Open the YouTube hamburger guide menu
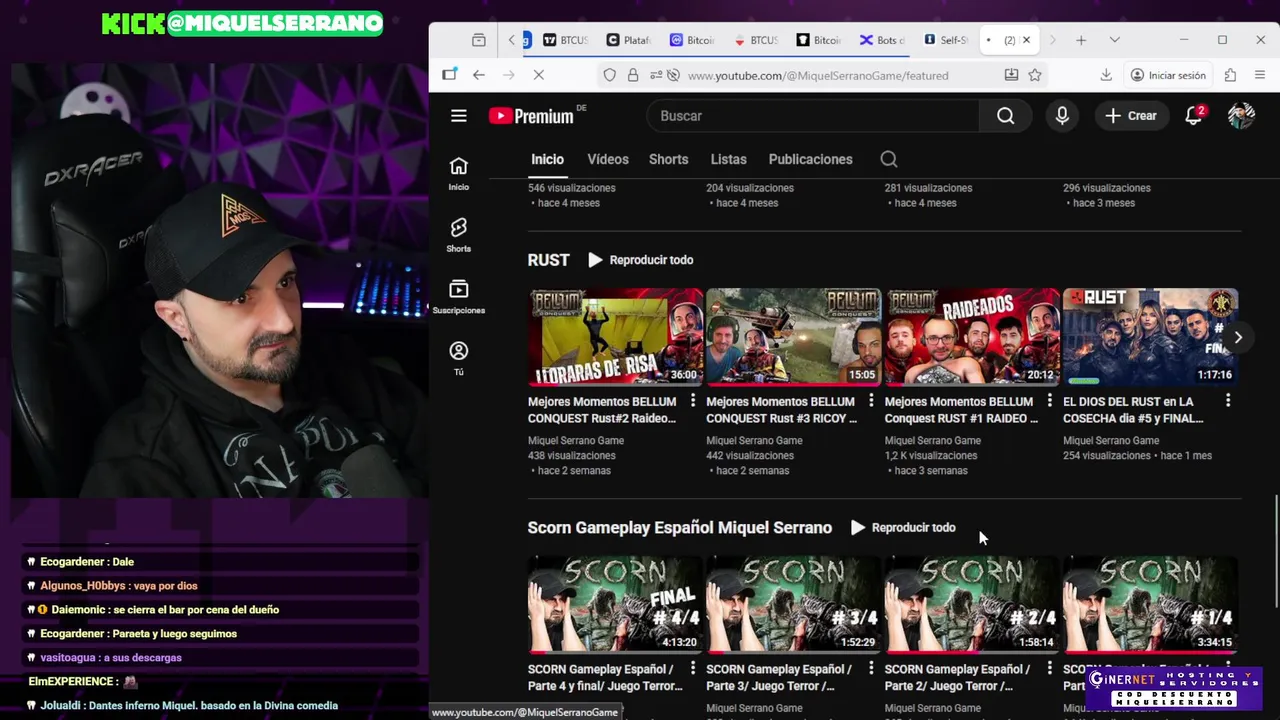 (x=459, y=116)
